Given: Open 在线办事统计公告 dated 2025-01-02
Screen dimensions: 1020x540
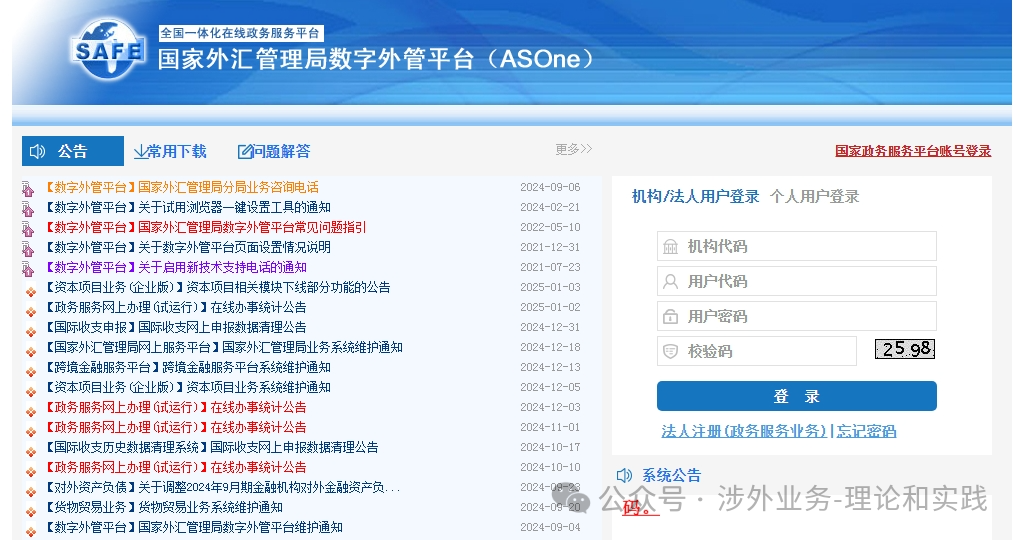Looking at the screenshot, I should coord(175,307).
